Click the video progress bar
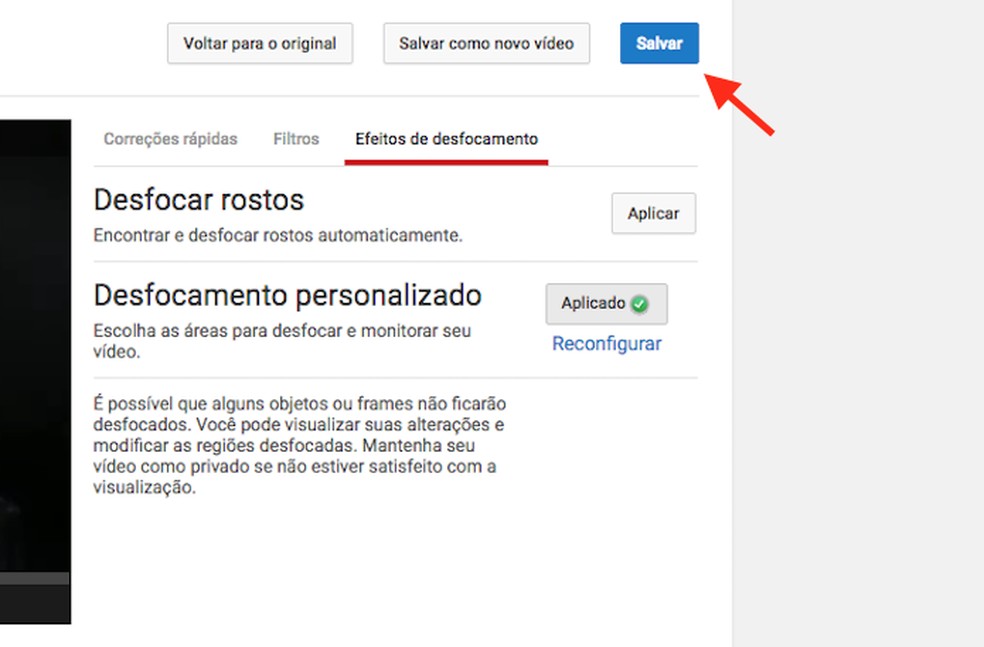The width and height of the screenshot is (984, 647). pyautogui.click(x=35, y=578)
